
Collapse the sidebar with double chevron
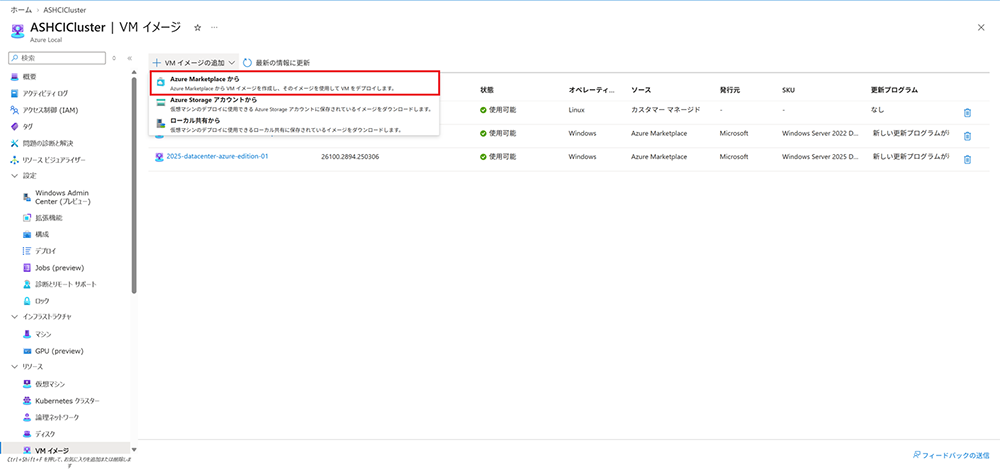point(129,58)
